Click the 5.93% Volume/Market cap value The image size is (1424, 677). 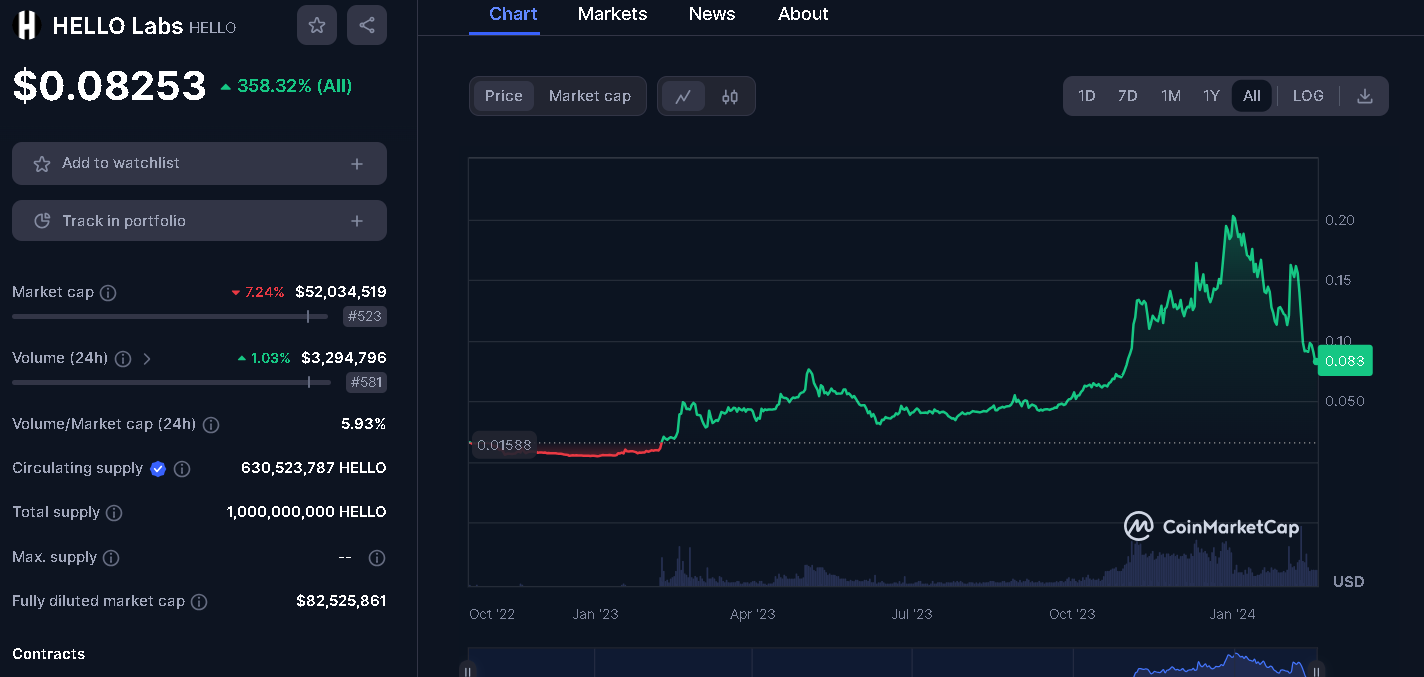364,424
